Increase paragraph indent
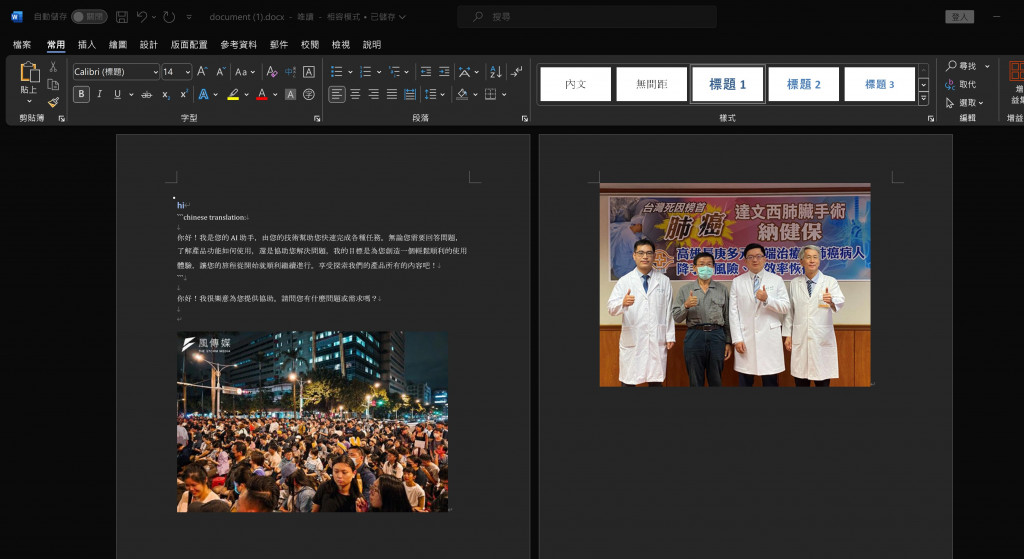Viewport: 1024px width, 559px height. click(444, 72)
